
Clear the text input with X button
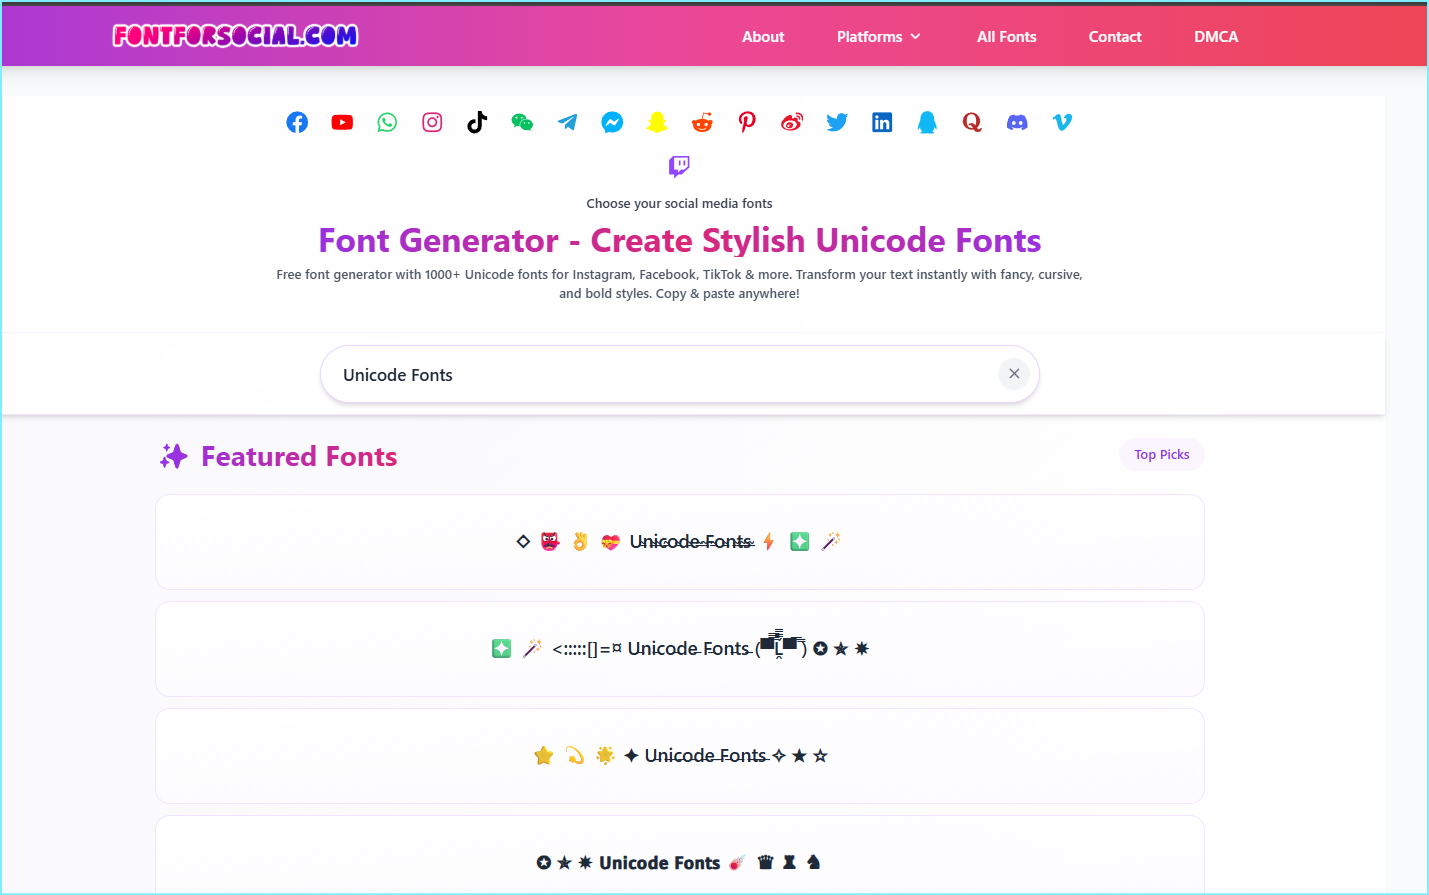pyautogui.click(x=1014, y=374)
